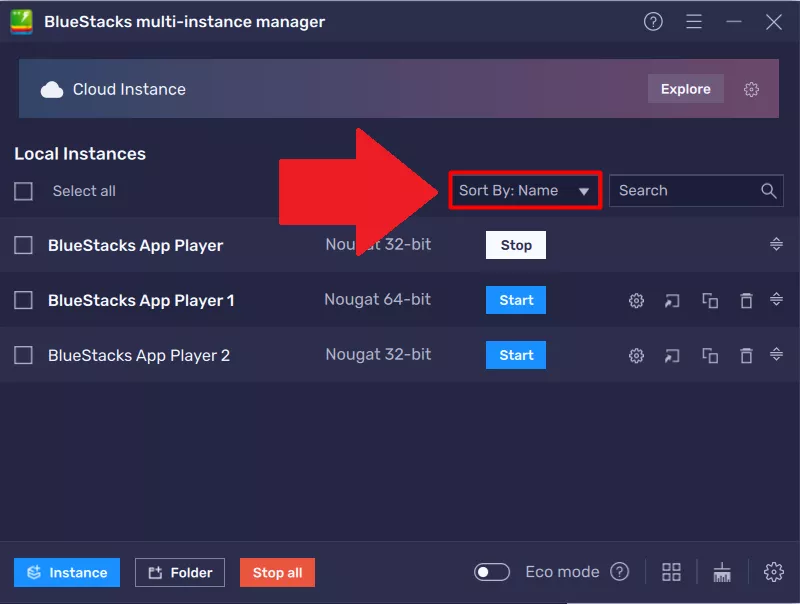Open the hamburger menu
This screenshot has width=800, height=604.
694,21
